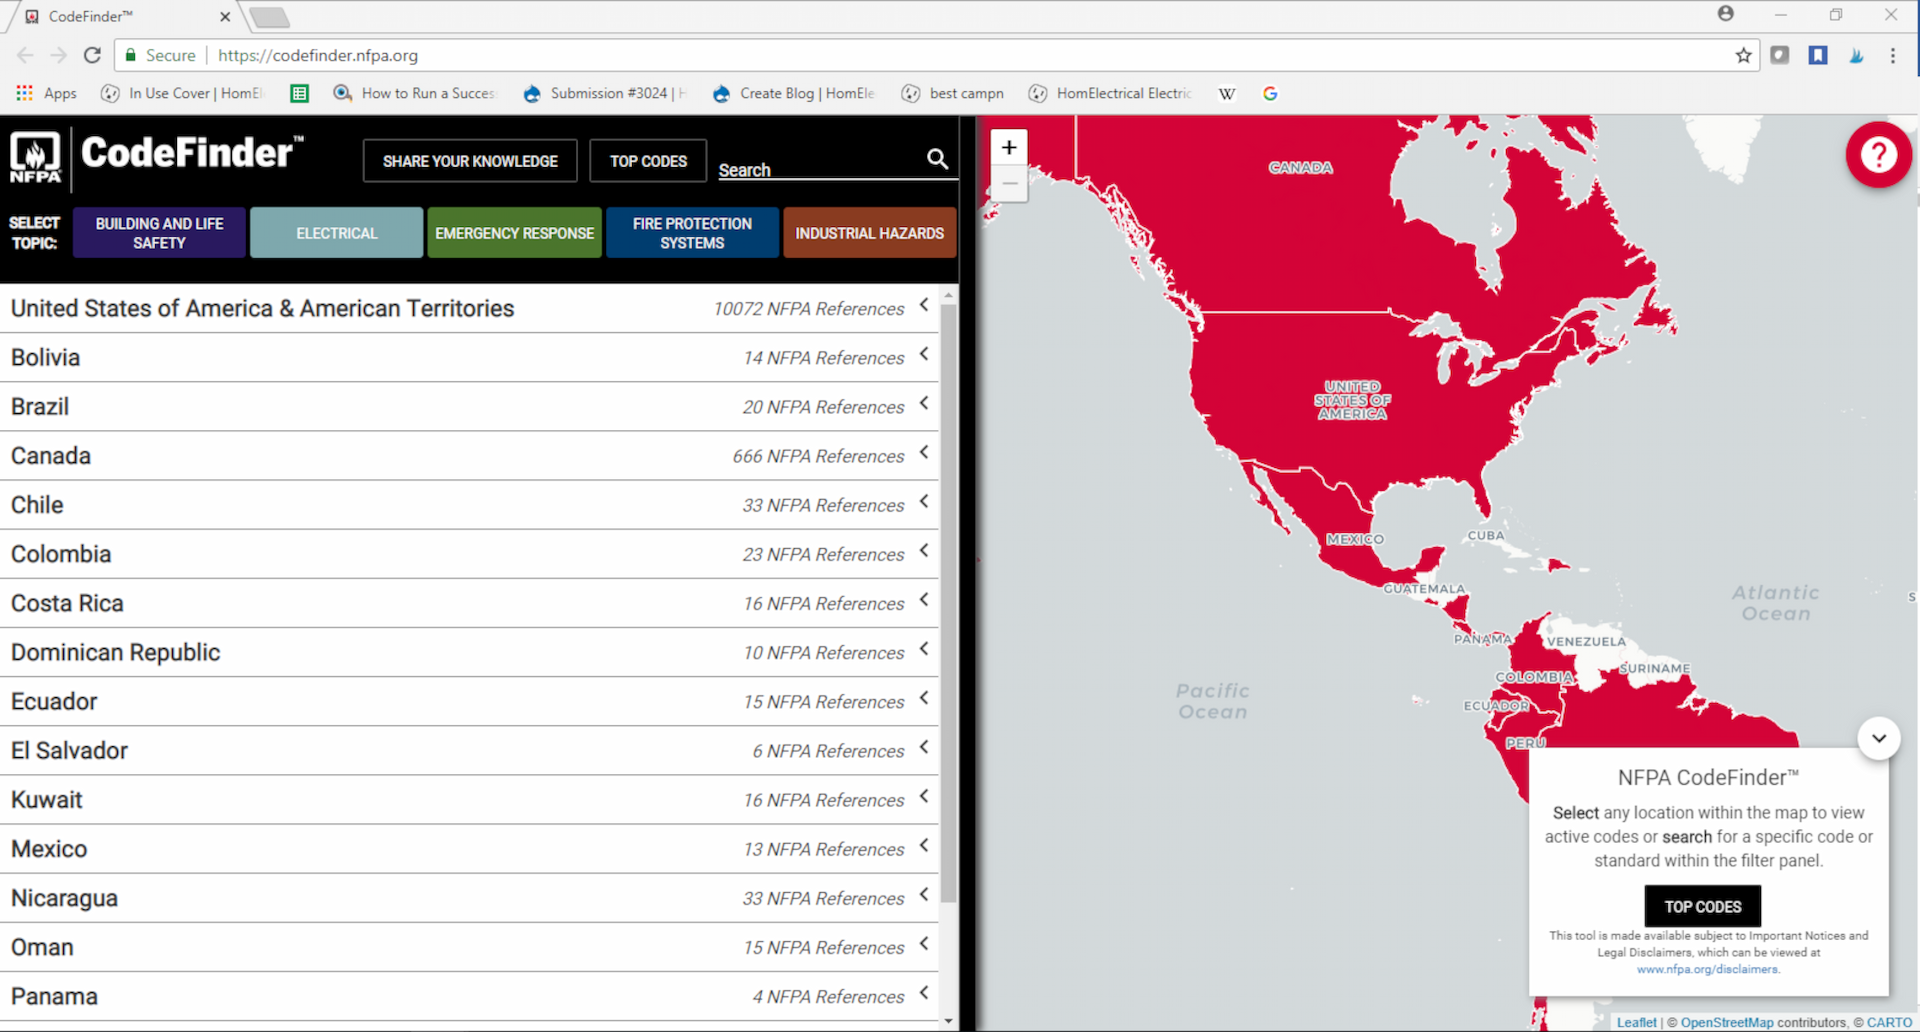Screen dimensions: 1920x1032
Task: Open the How to Run a Succes bookmark
Action: (x=414, y=93)
